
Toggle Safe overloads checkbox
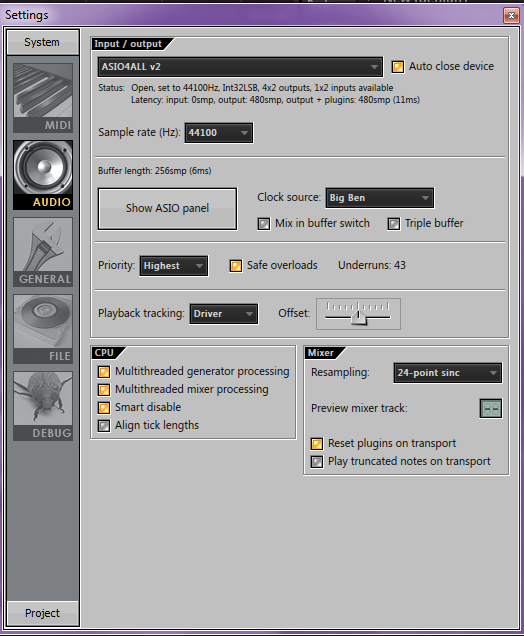(236, 266)
